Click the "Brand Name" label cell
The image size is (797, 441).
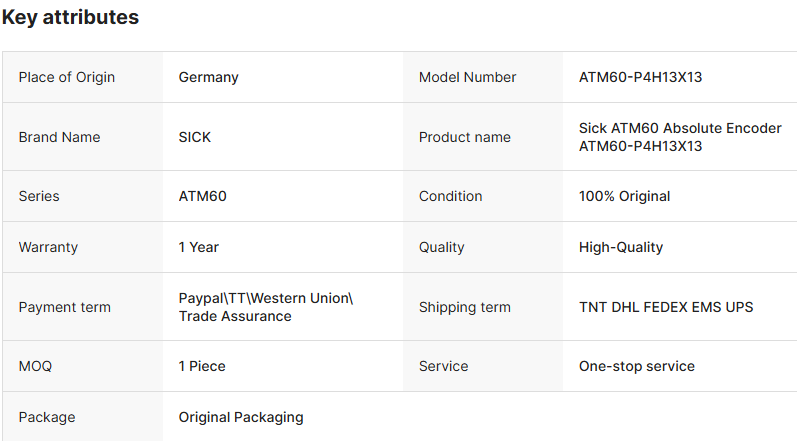(59, 137)
